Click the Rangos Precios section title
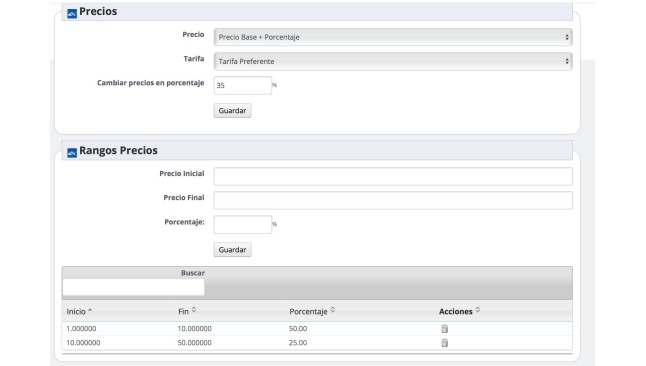This screenshot has height=366, width=646. click(118, 150)
